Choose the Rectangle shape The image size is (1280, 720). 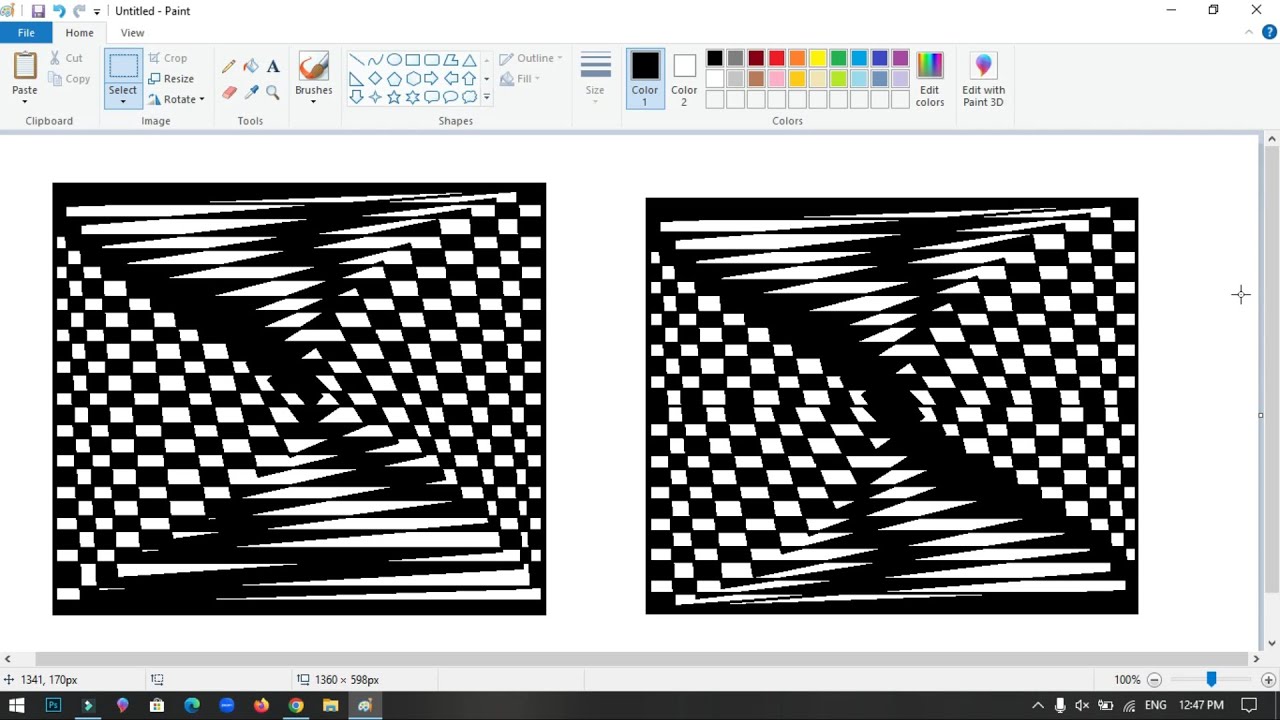413,60
